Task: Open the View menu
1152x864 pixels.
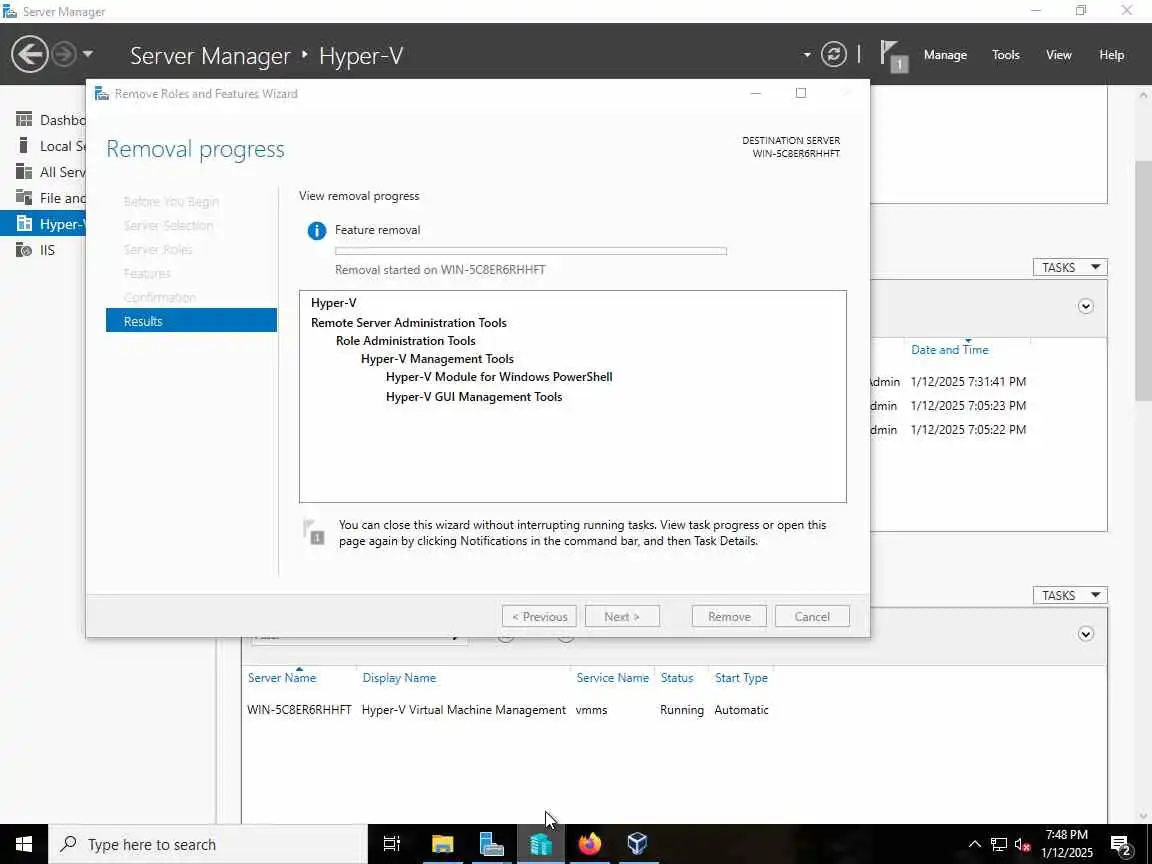Action: pos(1058,54)
